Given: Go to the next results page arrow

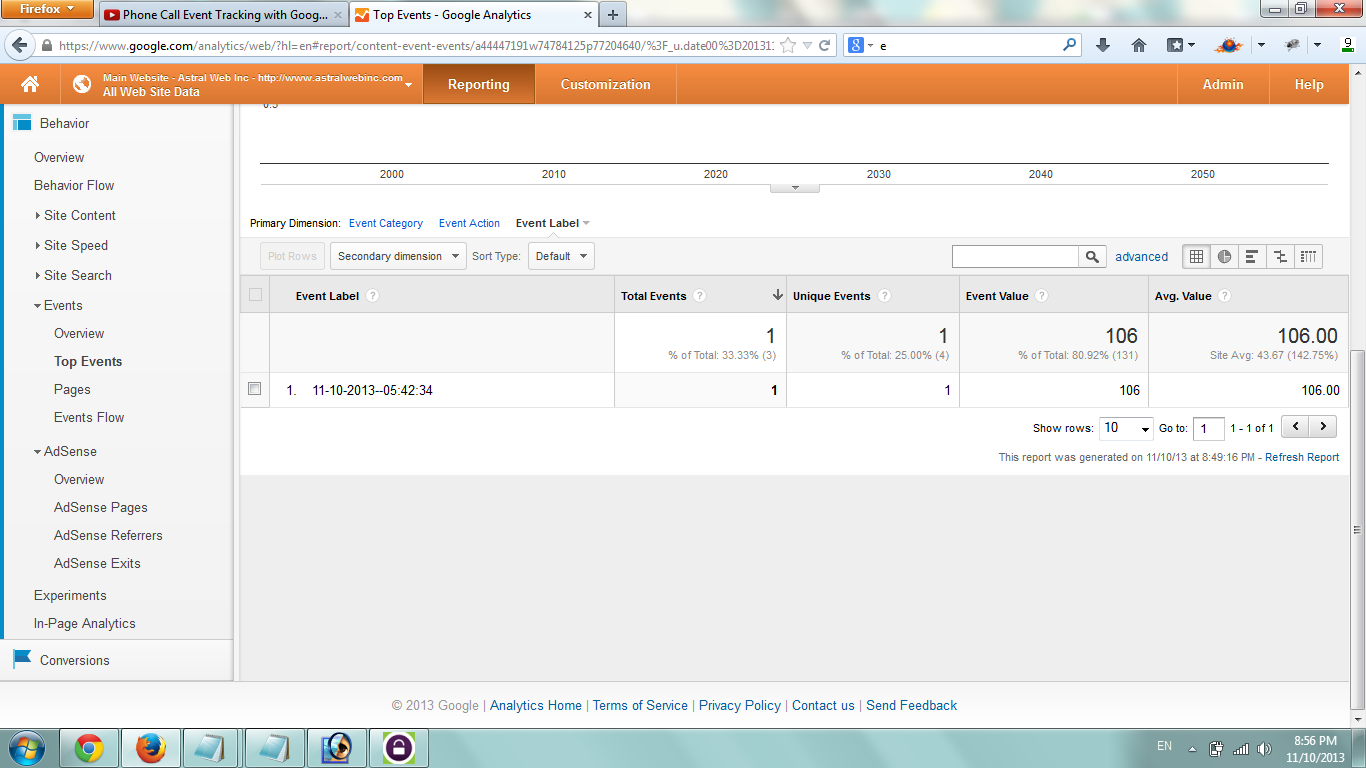Looking at the screenshot, I should [1323, 427].
